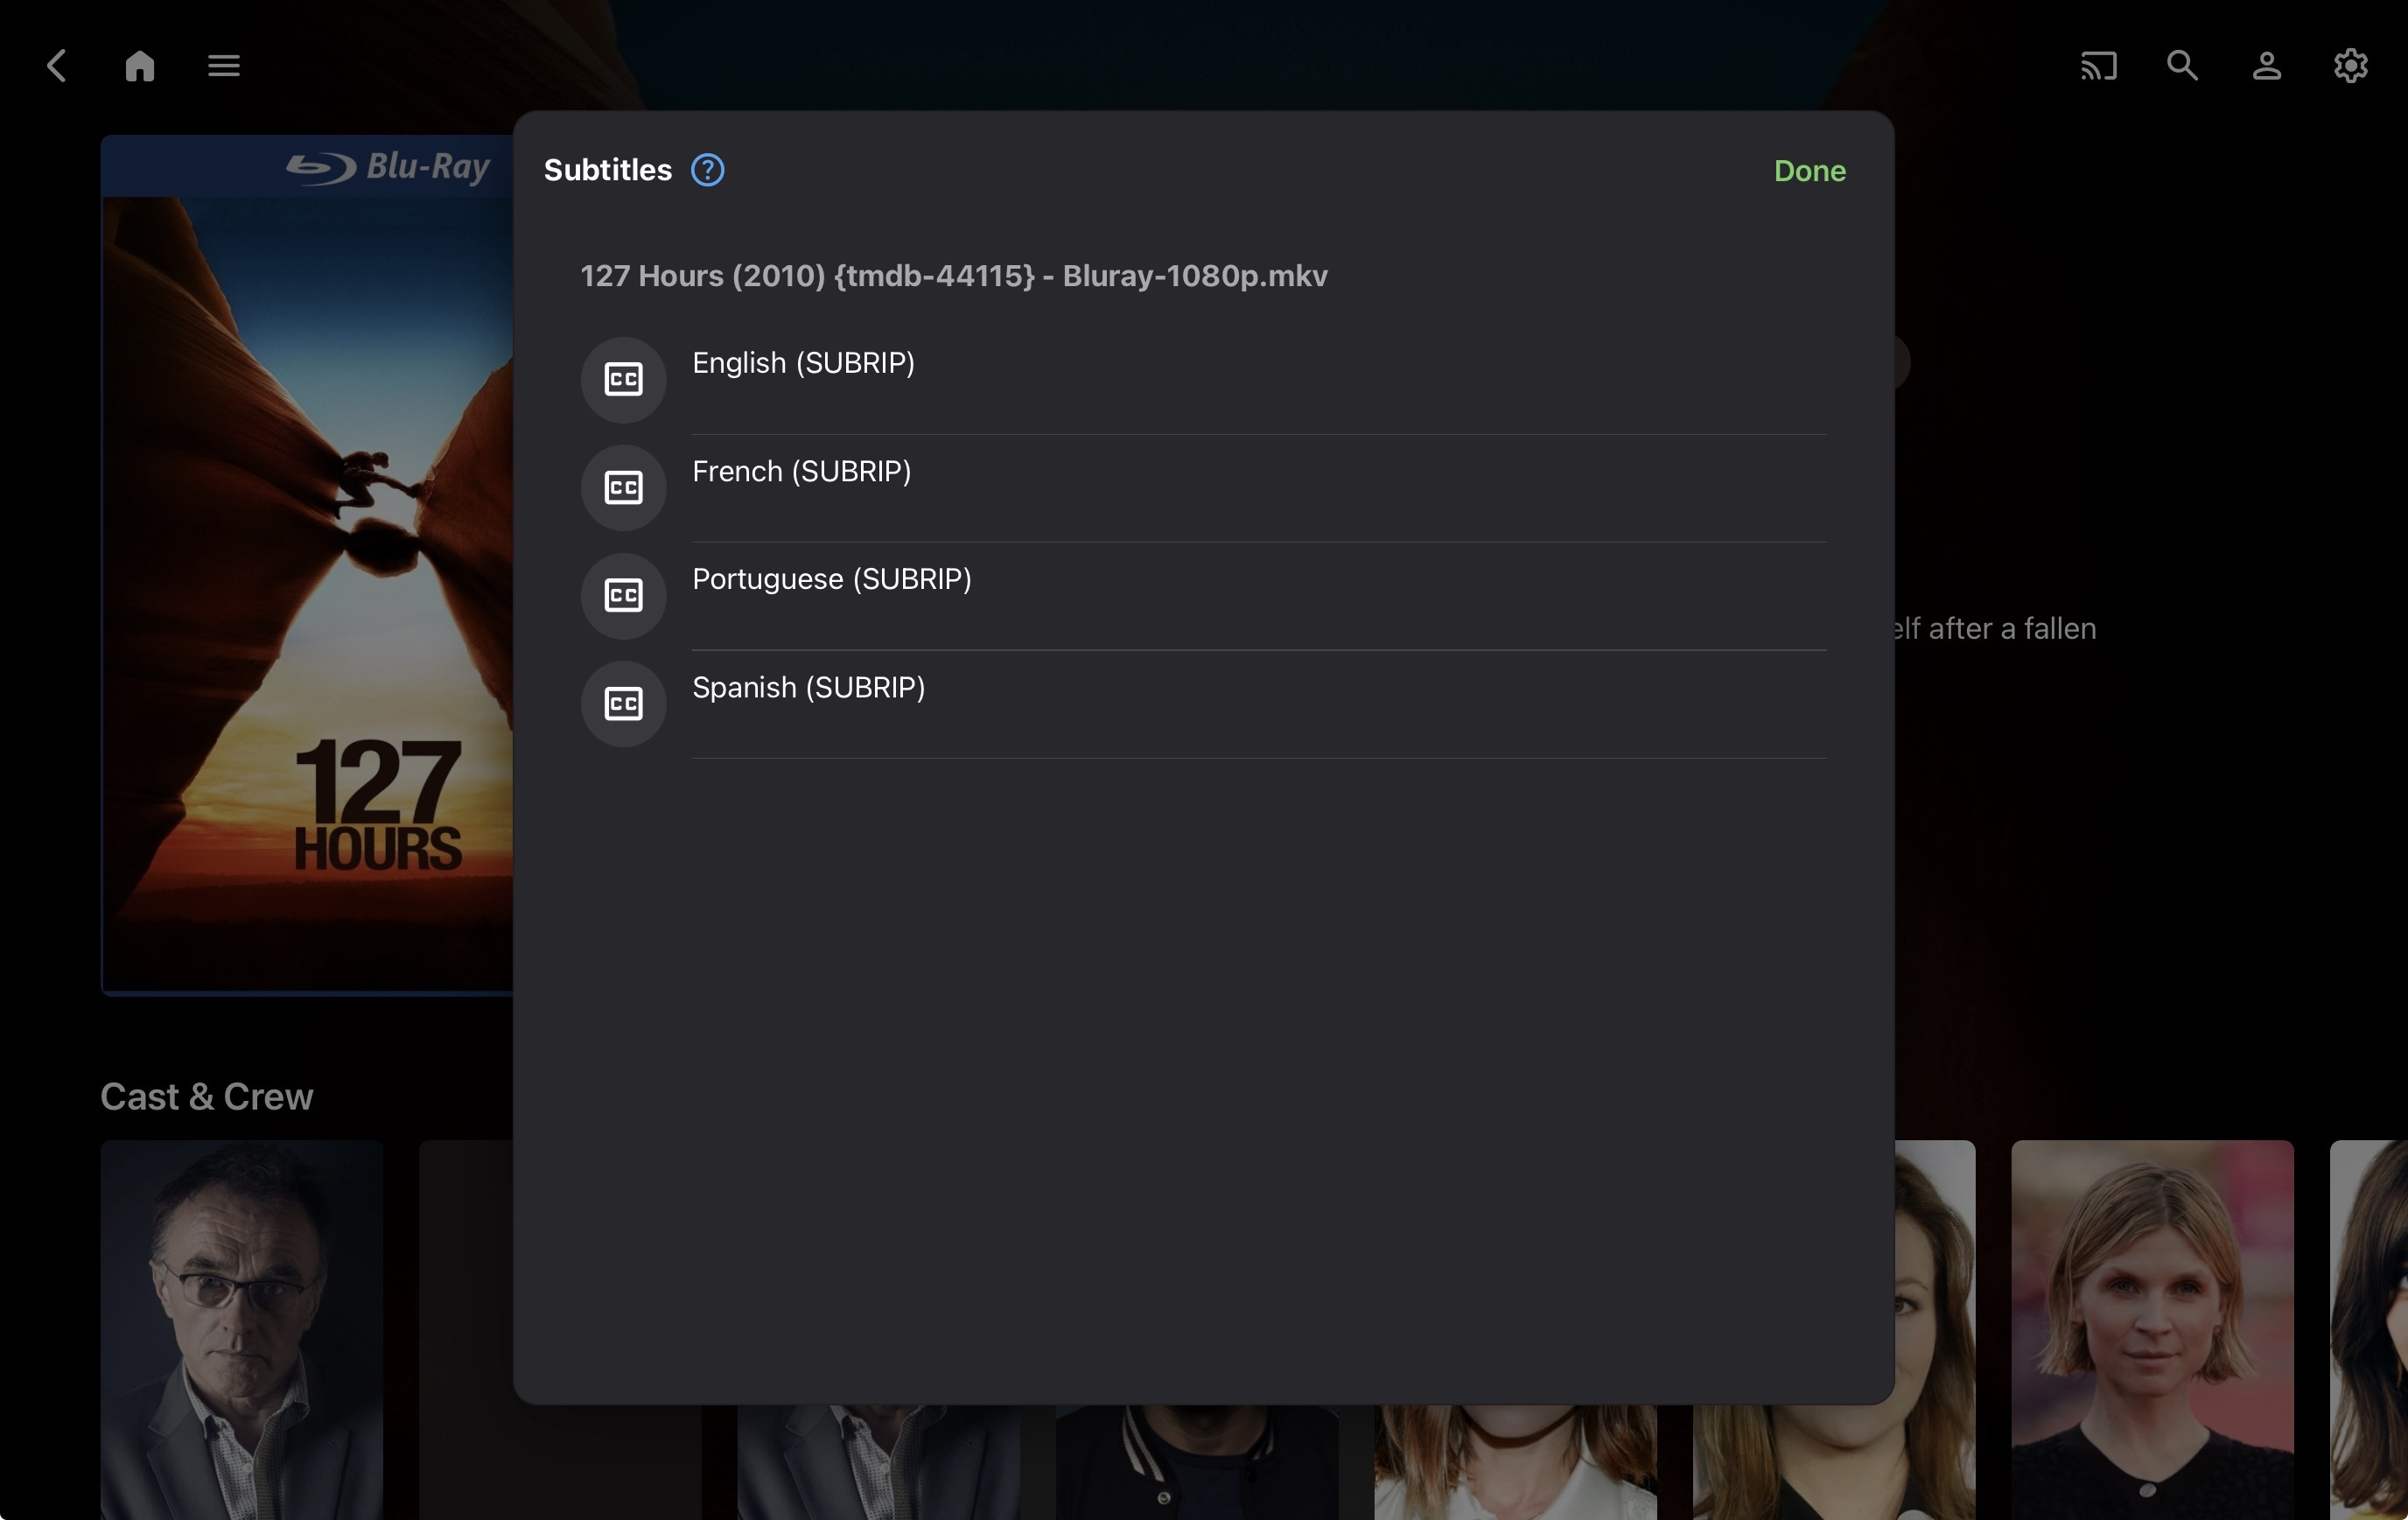Open the hamburger menu icon

click(223, 66)
